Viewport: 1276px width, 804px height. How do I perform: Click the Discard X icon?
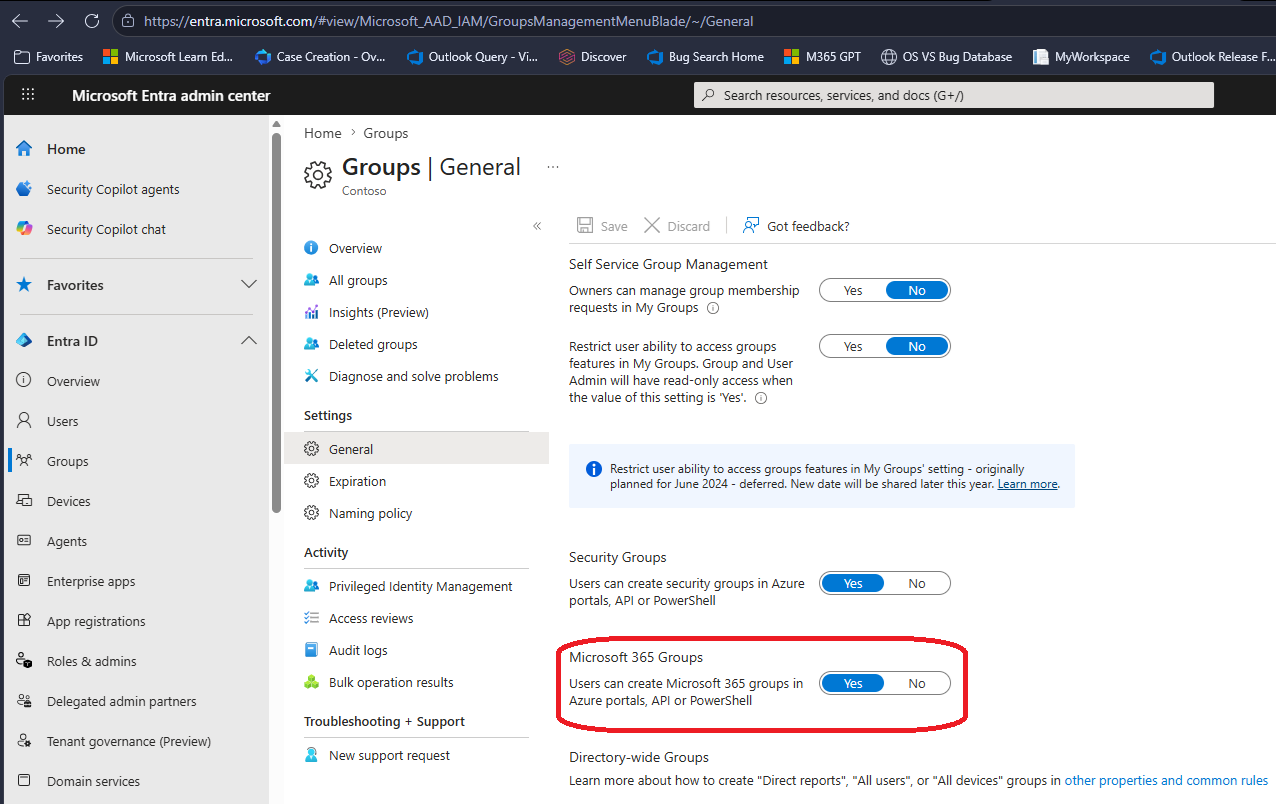652,226
